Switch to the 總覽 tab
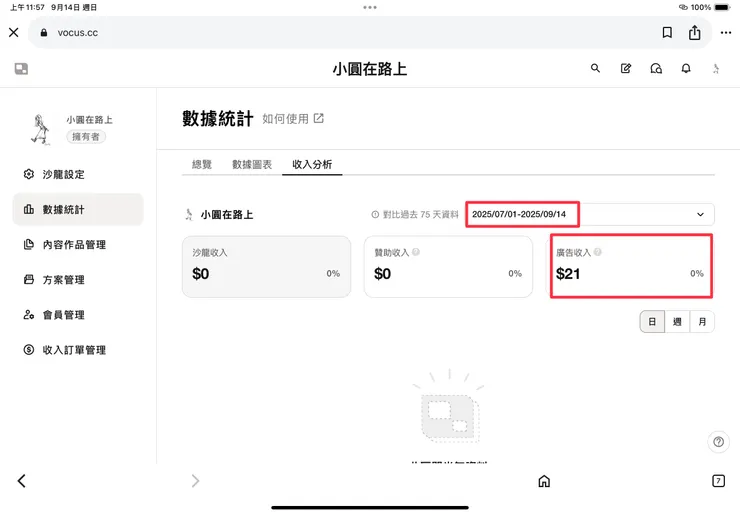This screenshot has height=514, width=740. 202,164
